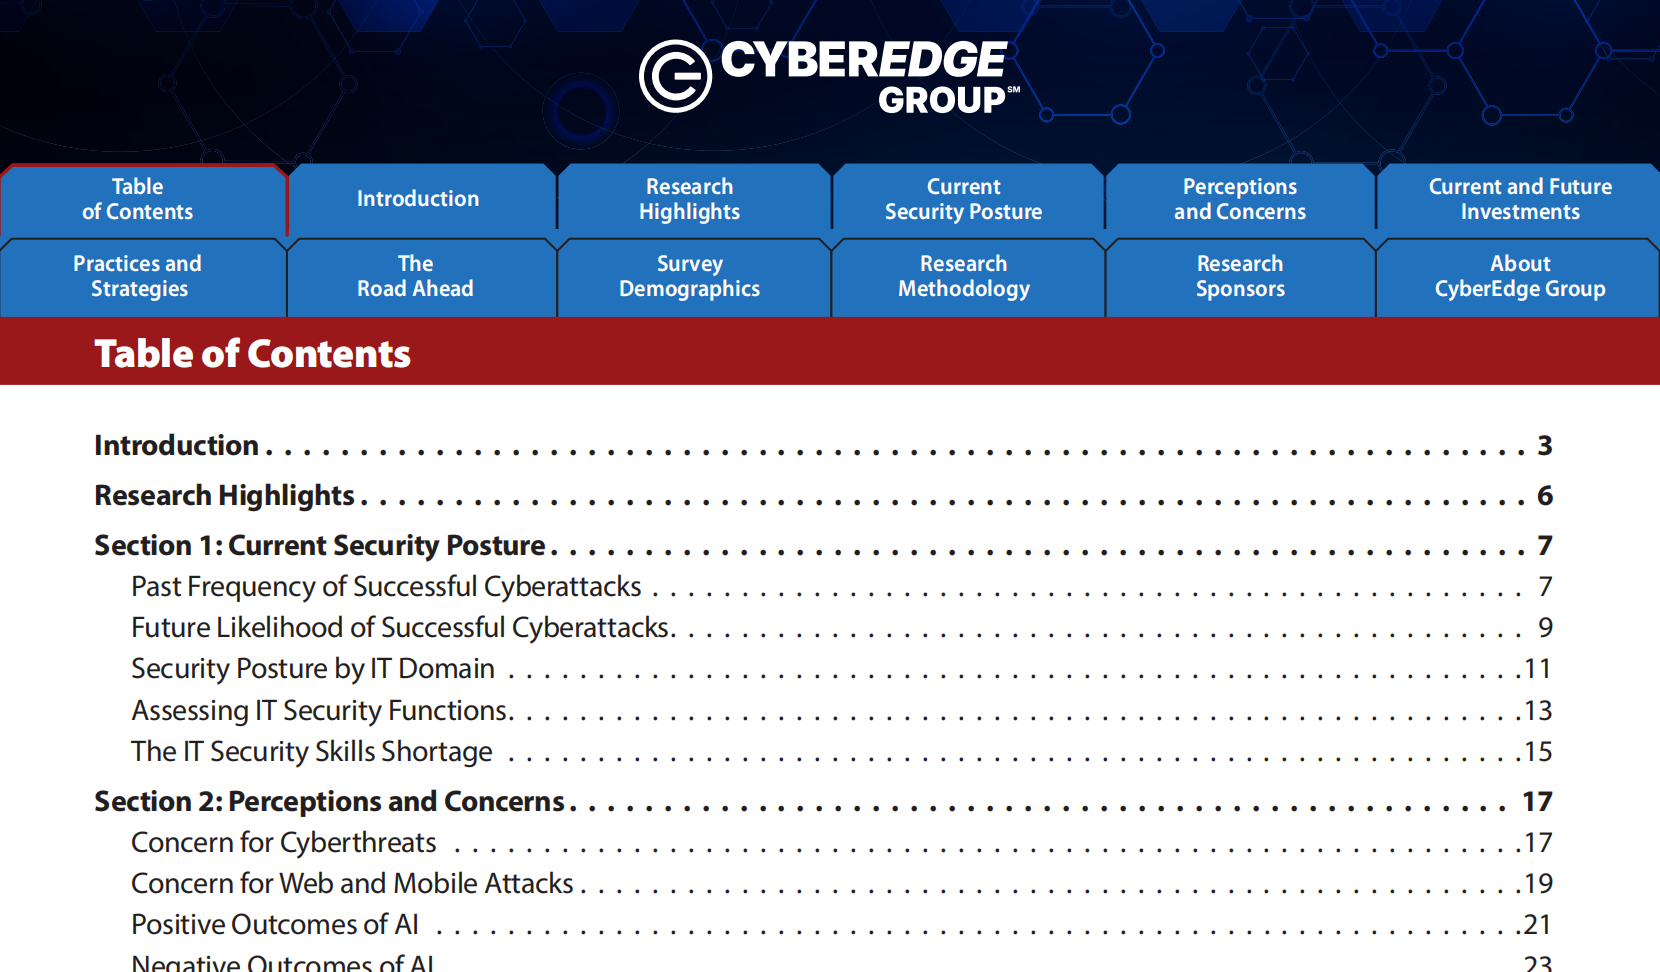Click page number 6 for Research Highlights

pyautogui.click(x=1545, y=496)
